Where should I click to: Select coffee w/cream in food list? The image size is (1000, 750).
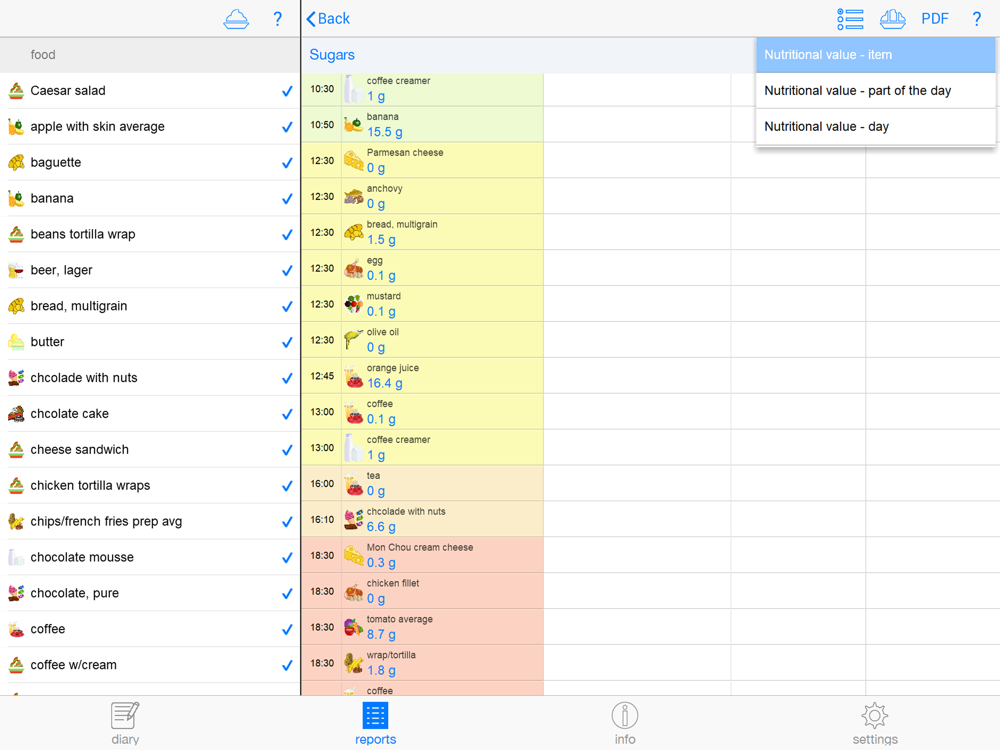150,665
